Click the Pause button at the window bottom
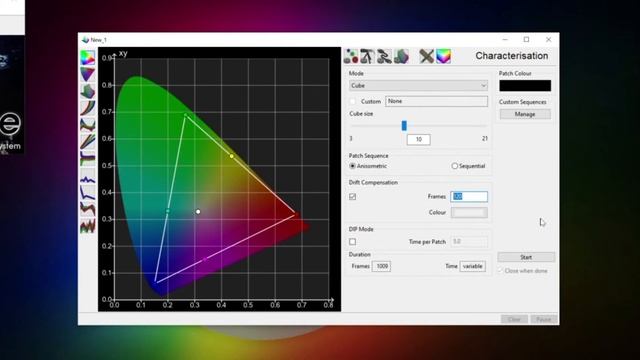 pos(544,319)
